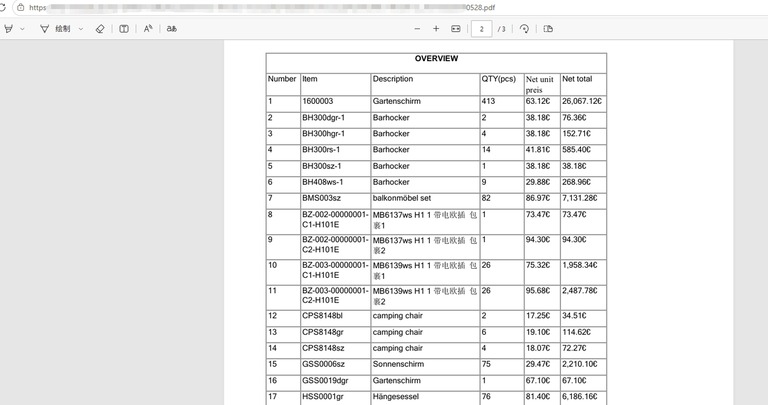Viewport: 768px width, 405px height.
Task: Click net total 114.62€
Action: pyautogui.click(x=576, y=332)
